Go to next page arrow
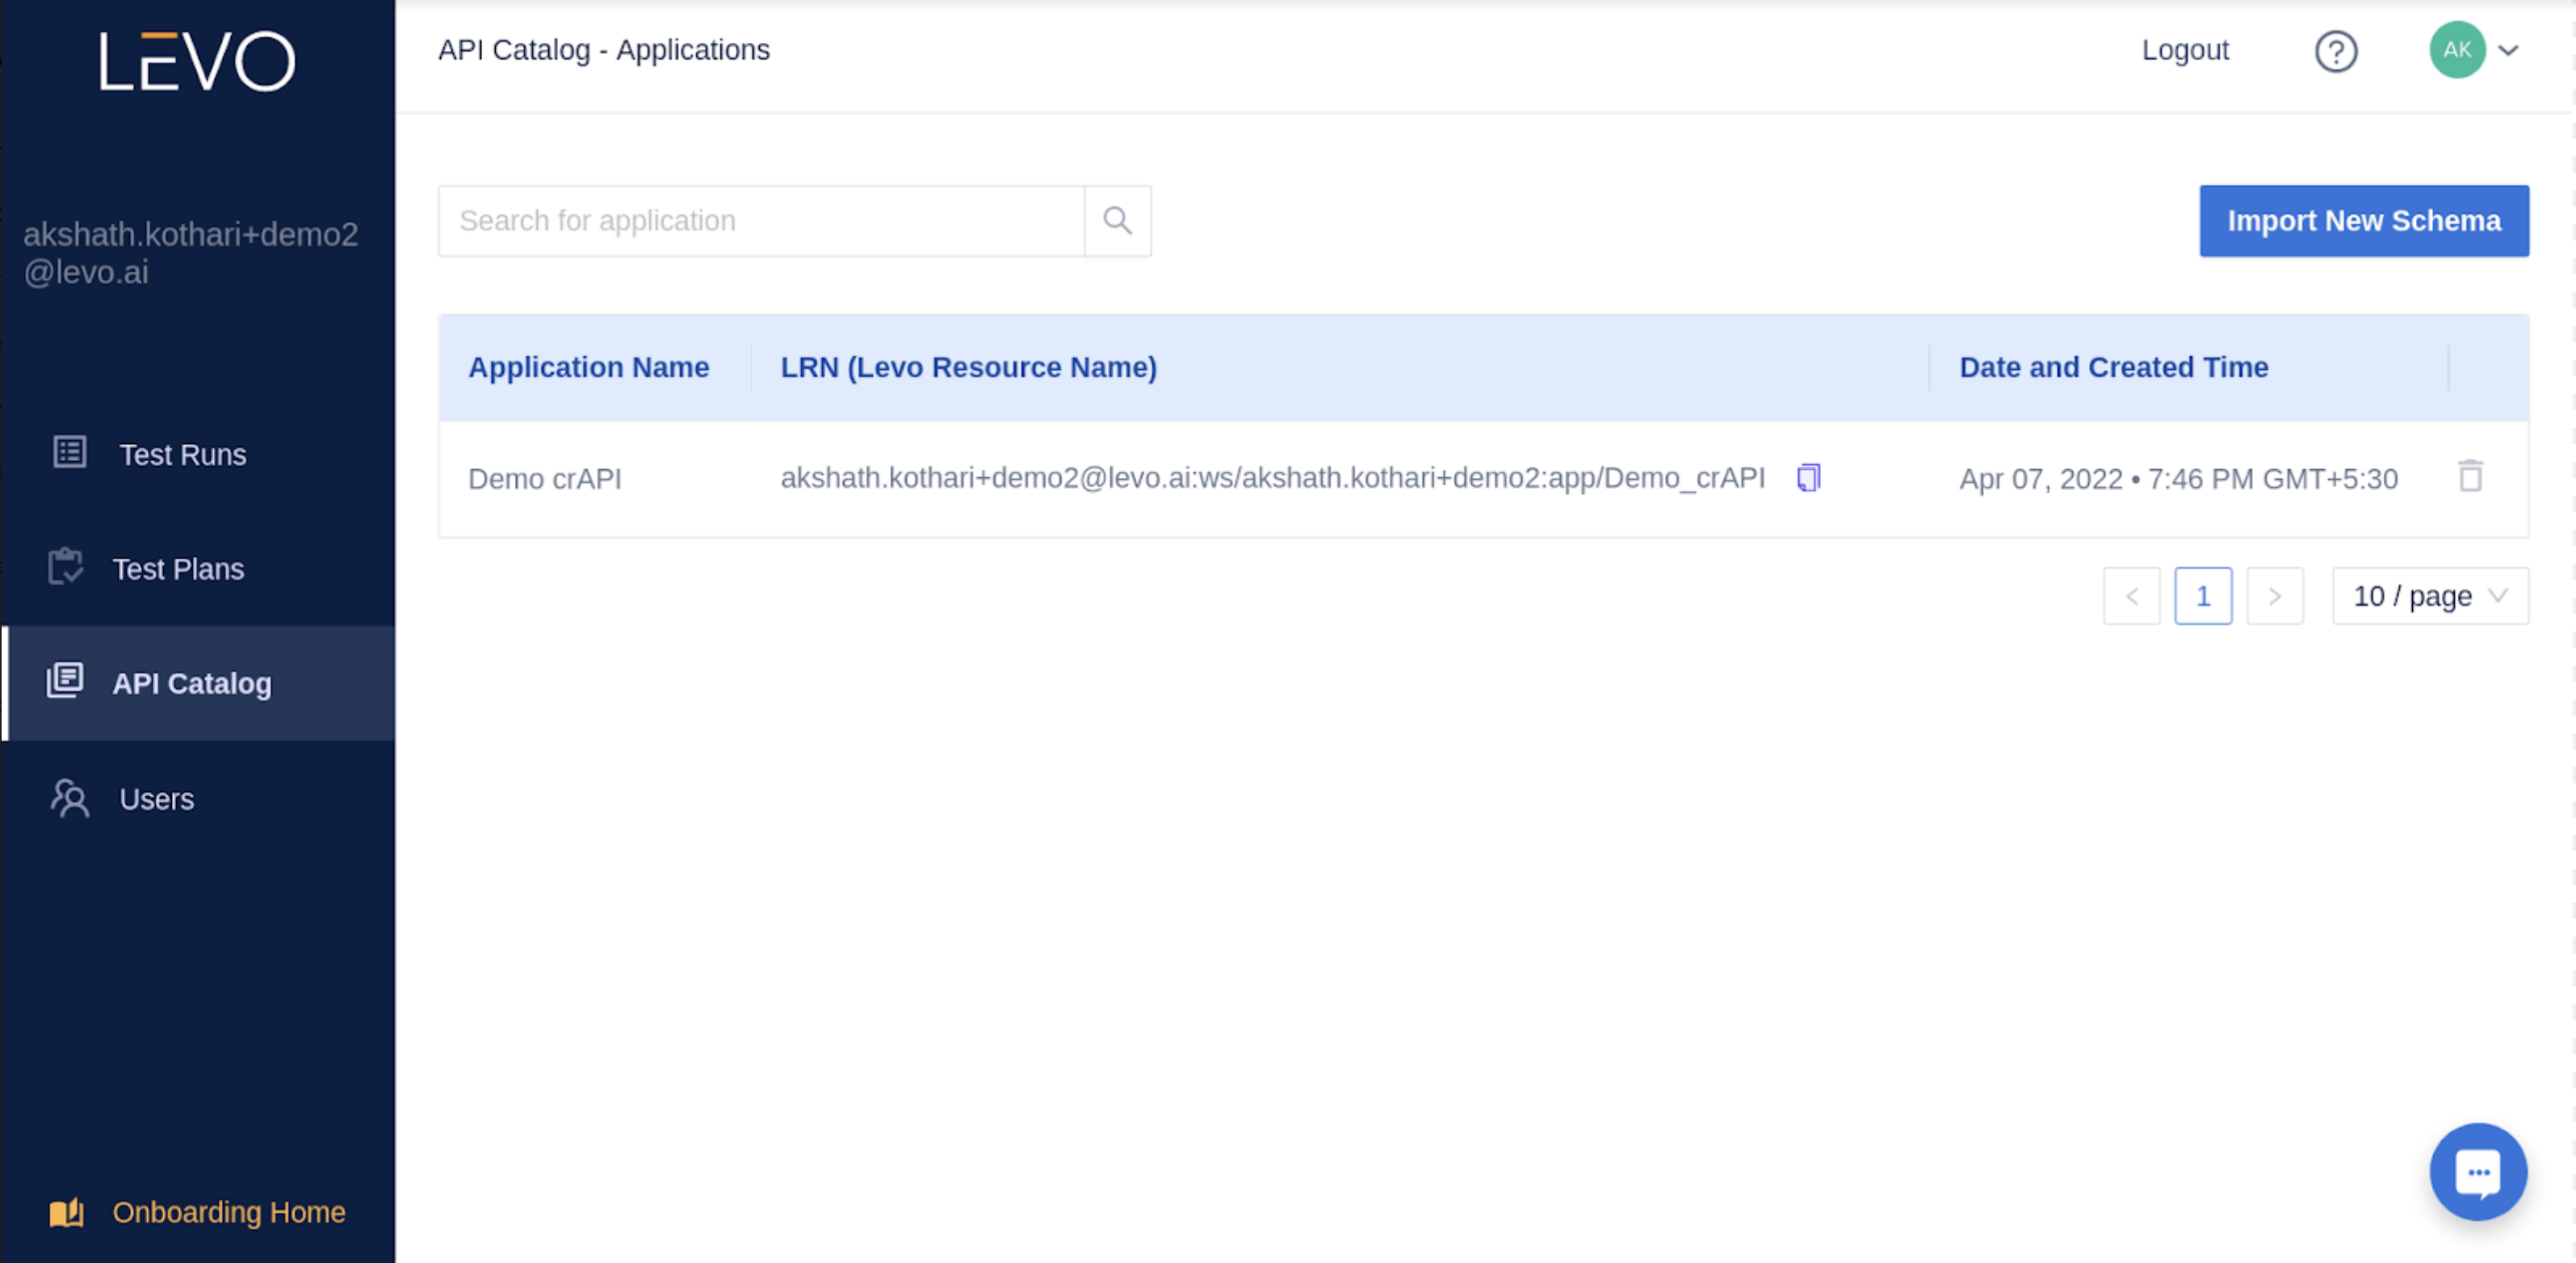This screenshot has height=1263, width=2576. pos(2274,596)
